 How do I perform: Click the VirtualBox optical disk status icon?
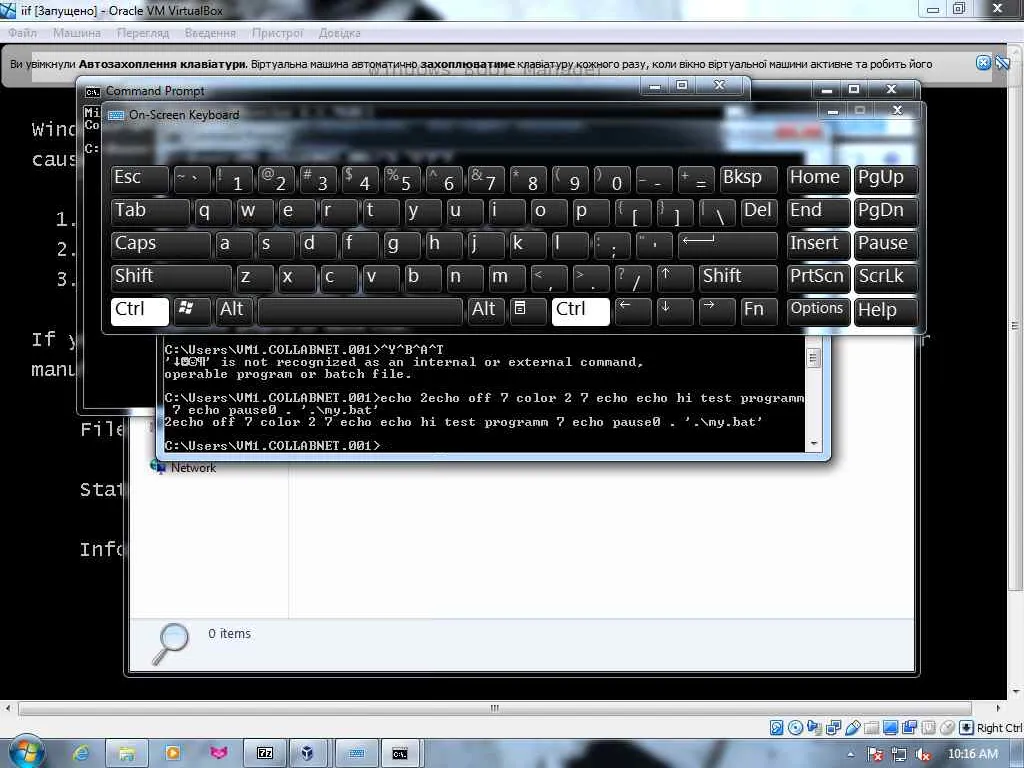[x=795, y=728]
